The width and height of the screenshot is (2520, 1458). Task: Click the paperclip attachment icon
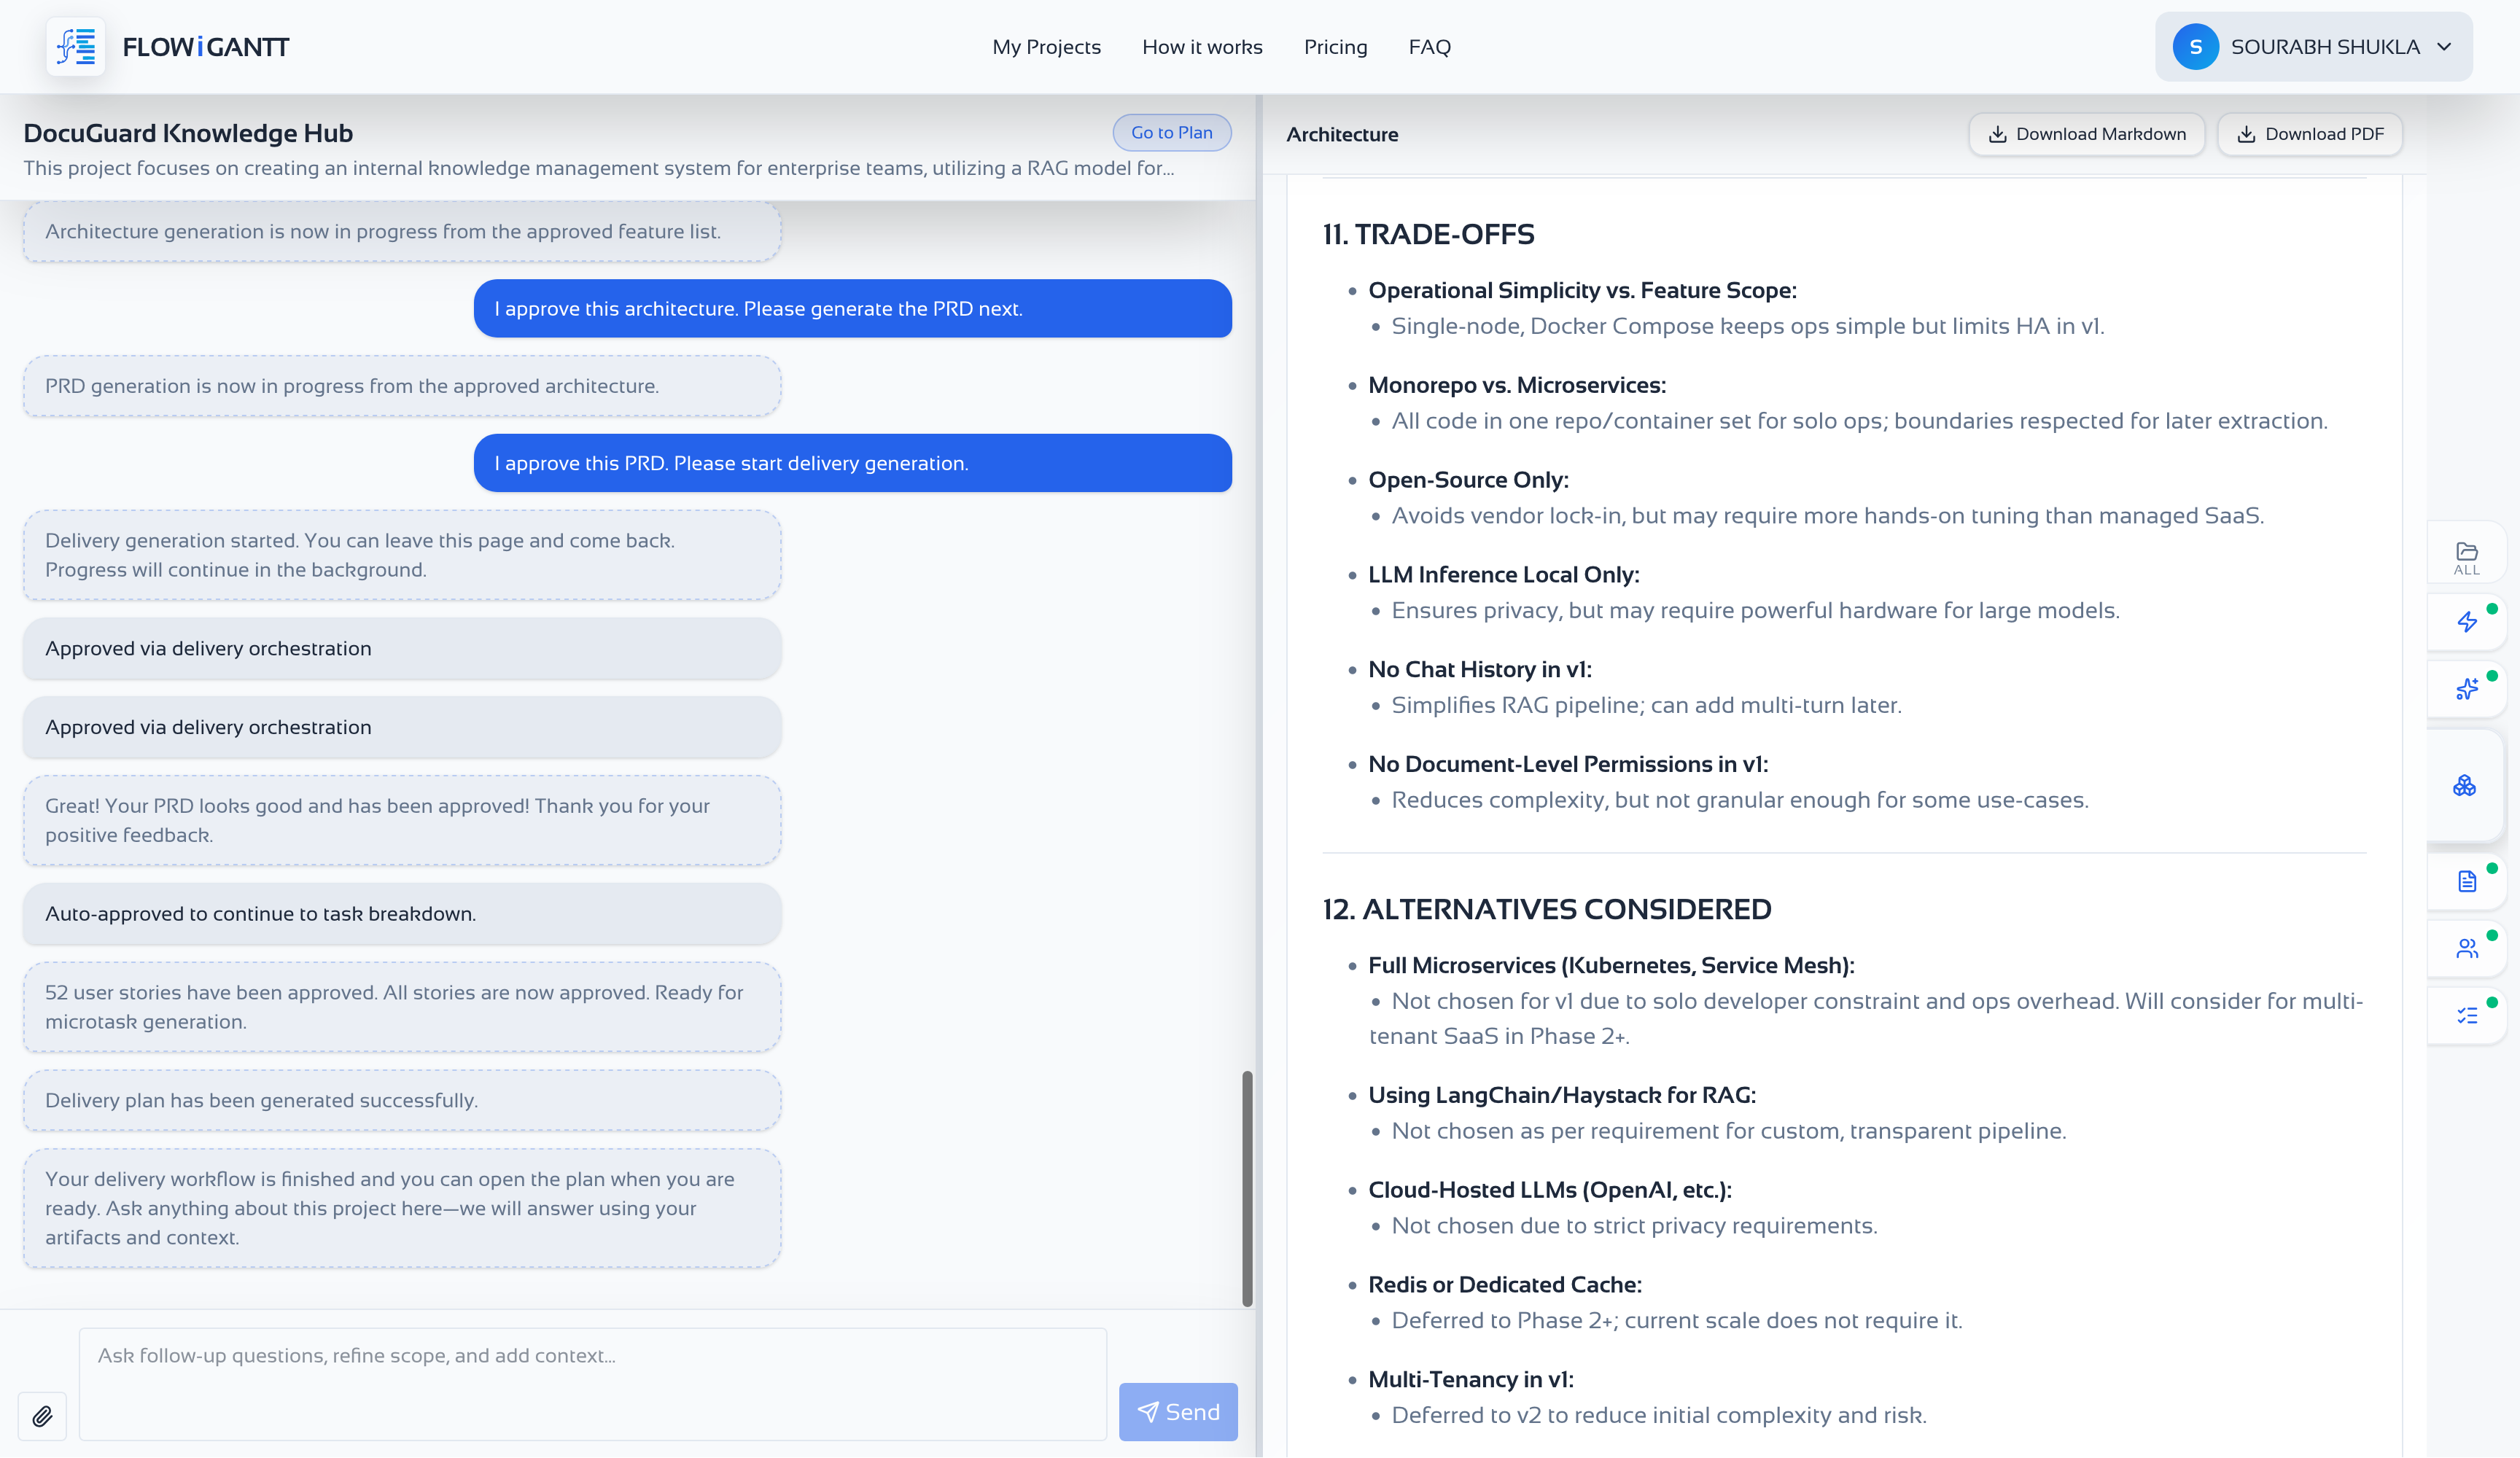pyautogui.click(x=42, y=1416)
